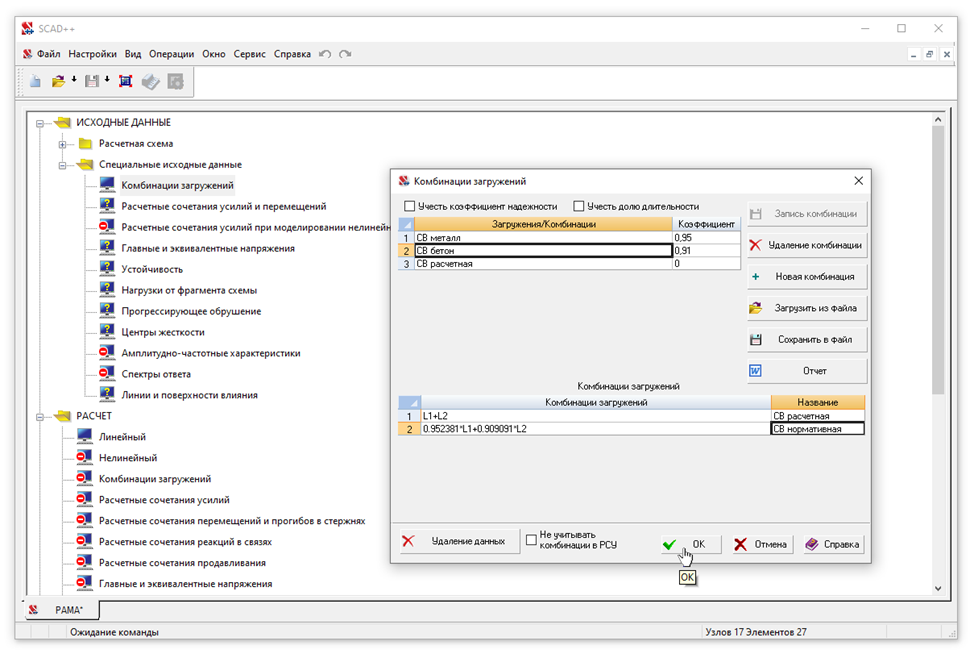This screenshot has width=974, height=654.
Task: Click the tree panel vertical scrollbar thumb
Action: click(x=938, y=260)
